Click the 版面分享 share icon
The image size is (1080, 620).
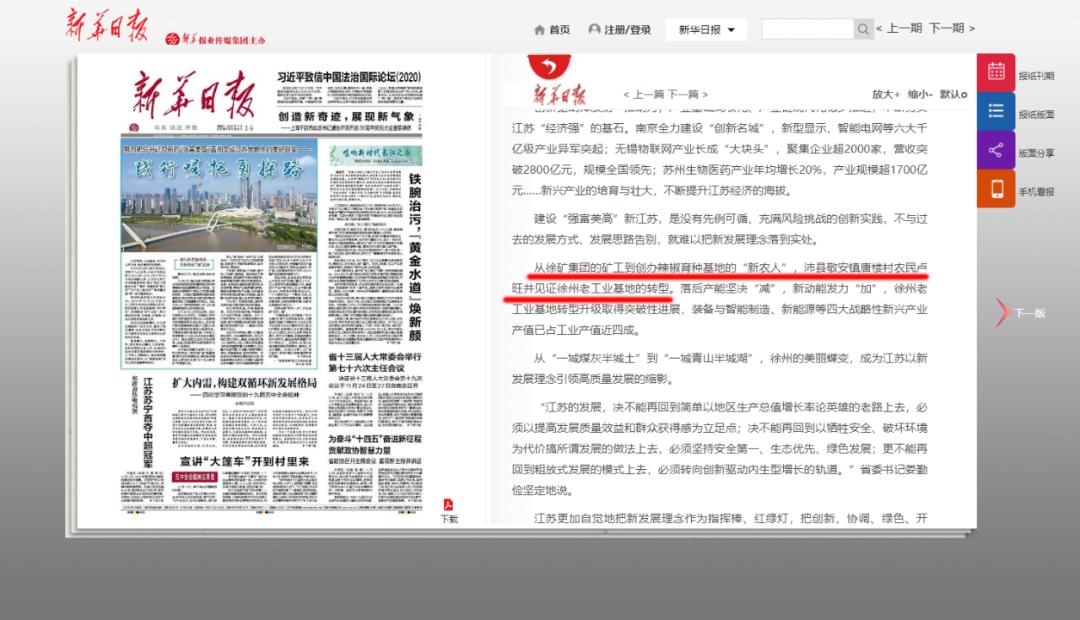click(996, 149)
